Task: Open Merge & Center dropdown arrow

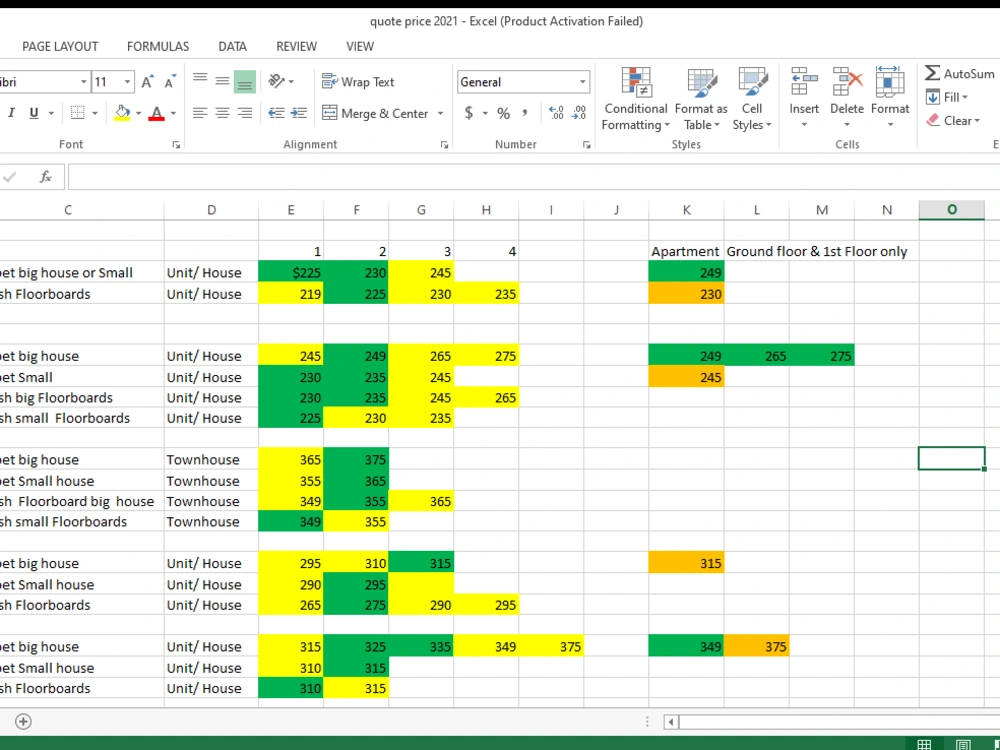Action: [x=440, y=114]
